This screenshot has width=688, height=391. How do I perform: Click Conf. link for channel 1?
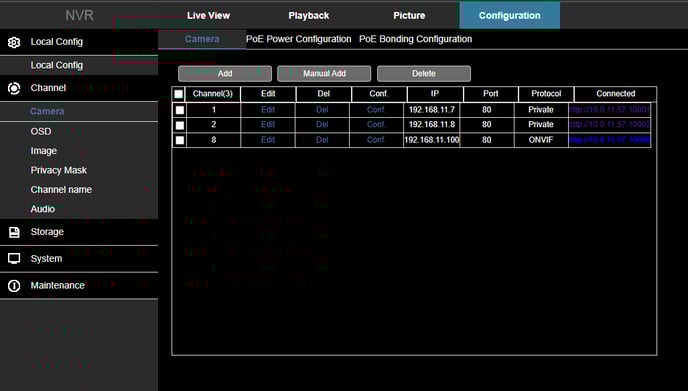pyautogui.click(x=376, y=110)
